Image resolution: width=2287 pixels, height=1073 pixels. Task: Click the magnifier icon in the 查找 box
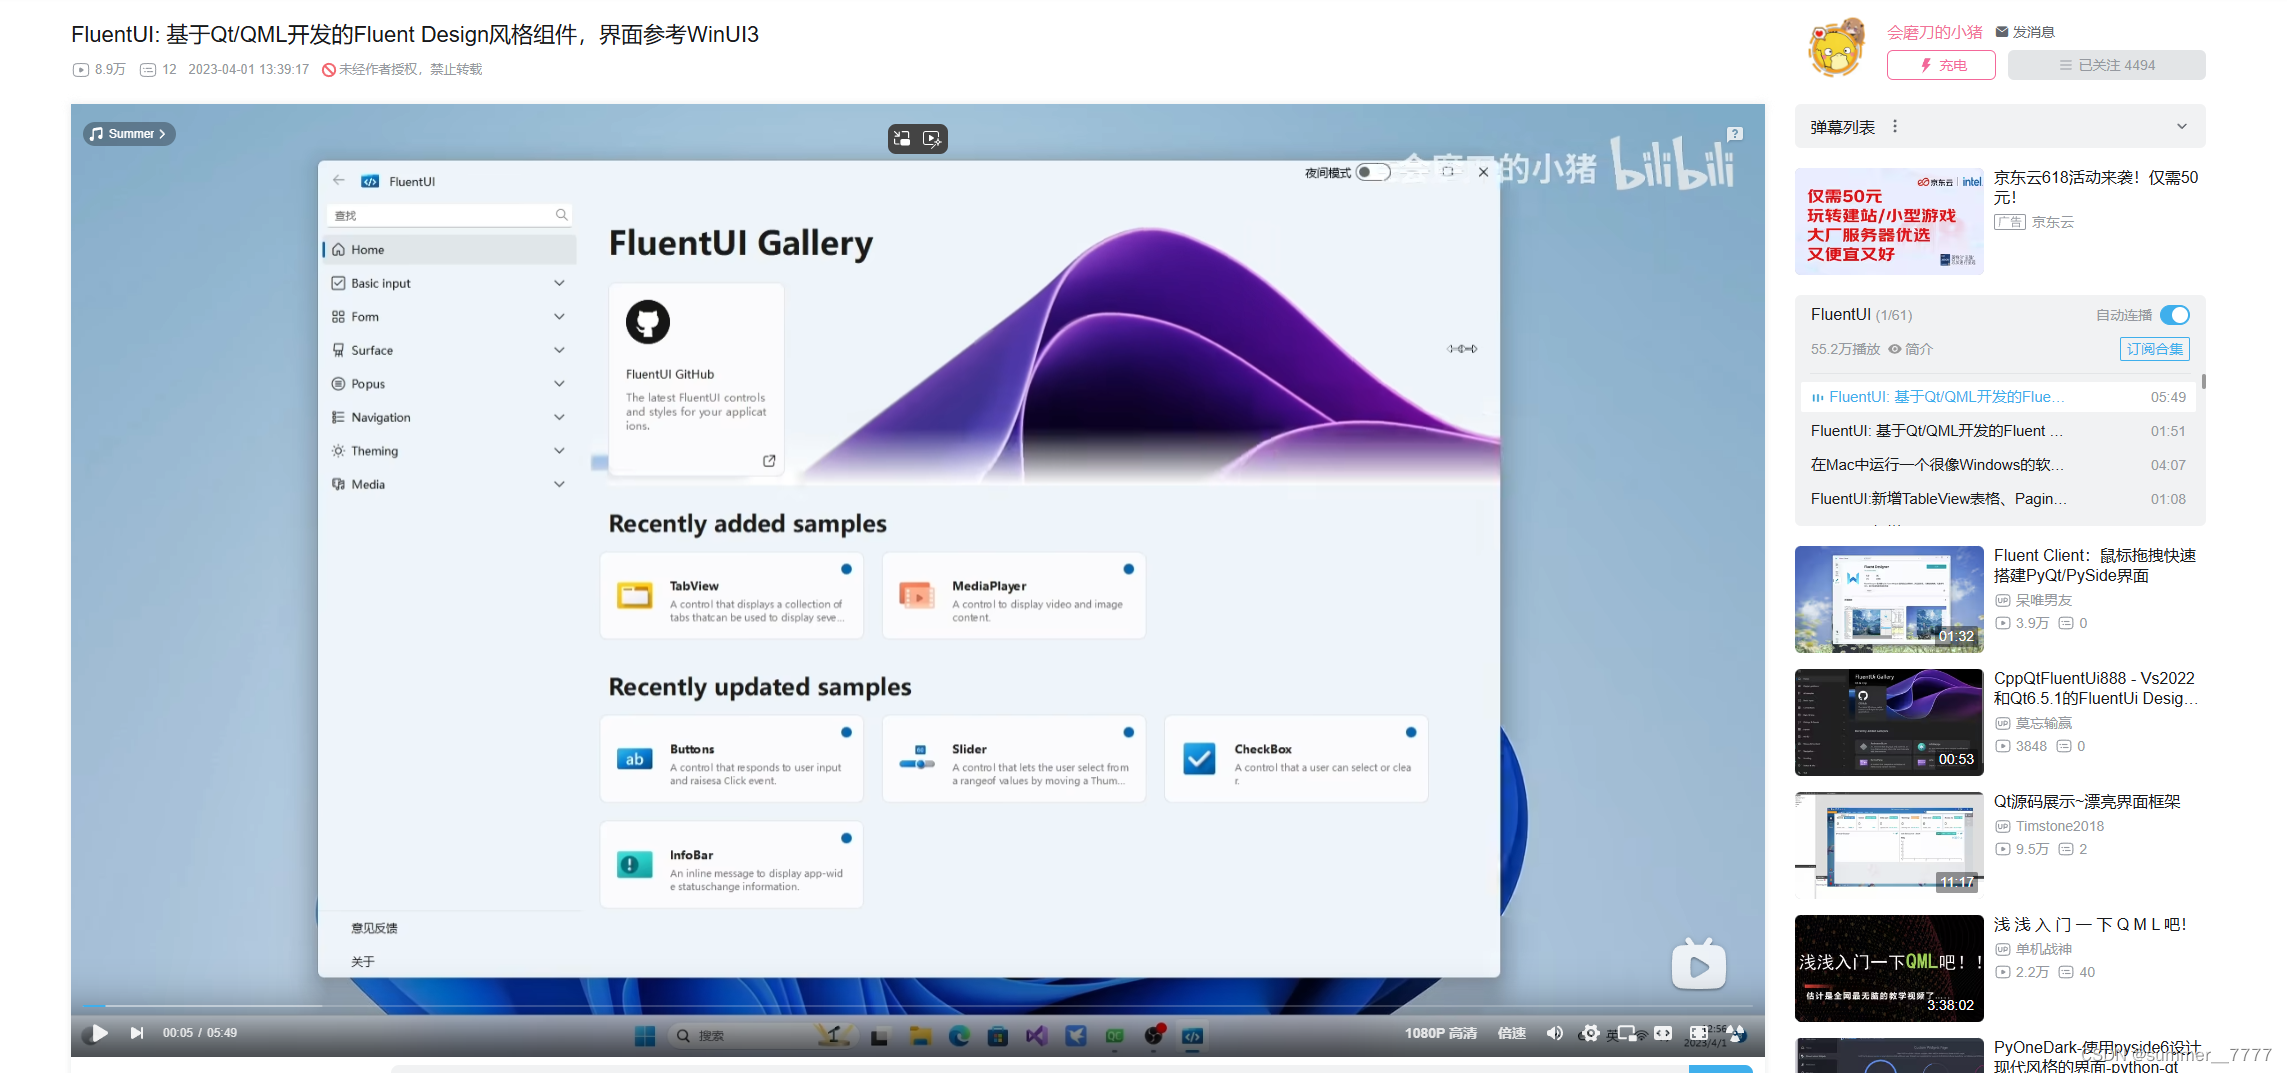561,215
